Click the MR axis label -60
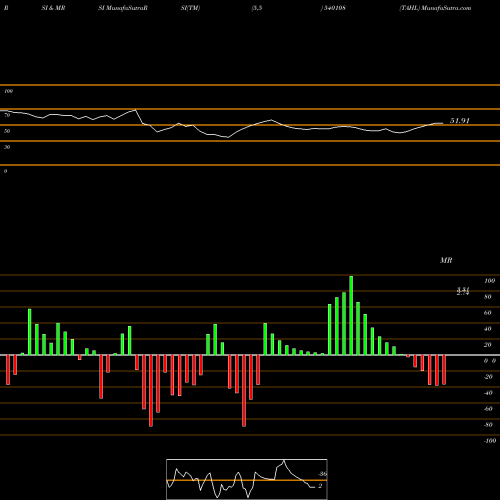The height and width of the screenshot is (500, 500). 488,409
